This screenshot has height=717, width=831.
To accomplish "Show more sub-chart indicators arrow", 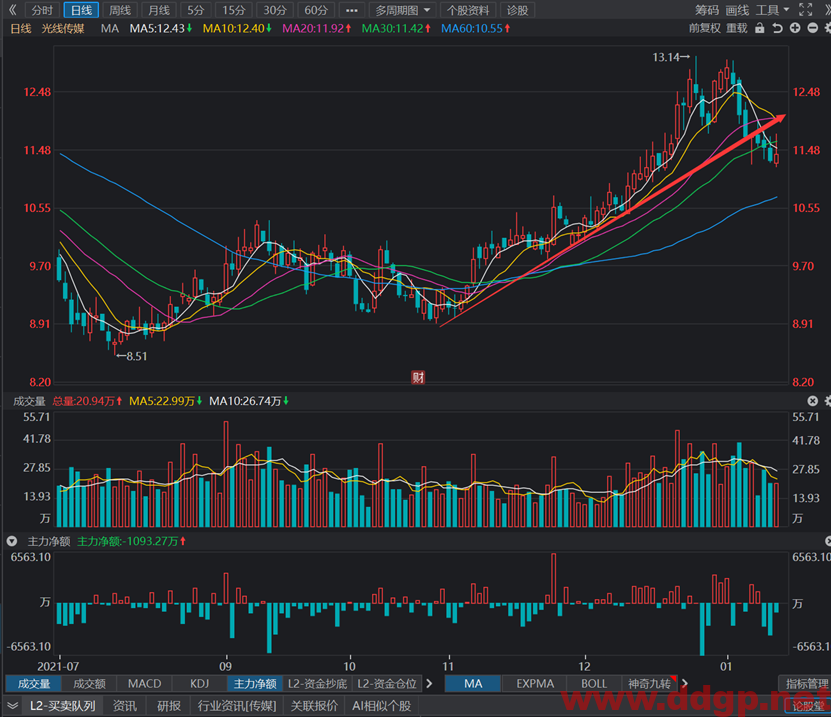I will pos(429,684).
